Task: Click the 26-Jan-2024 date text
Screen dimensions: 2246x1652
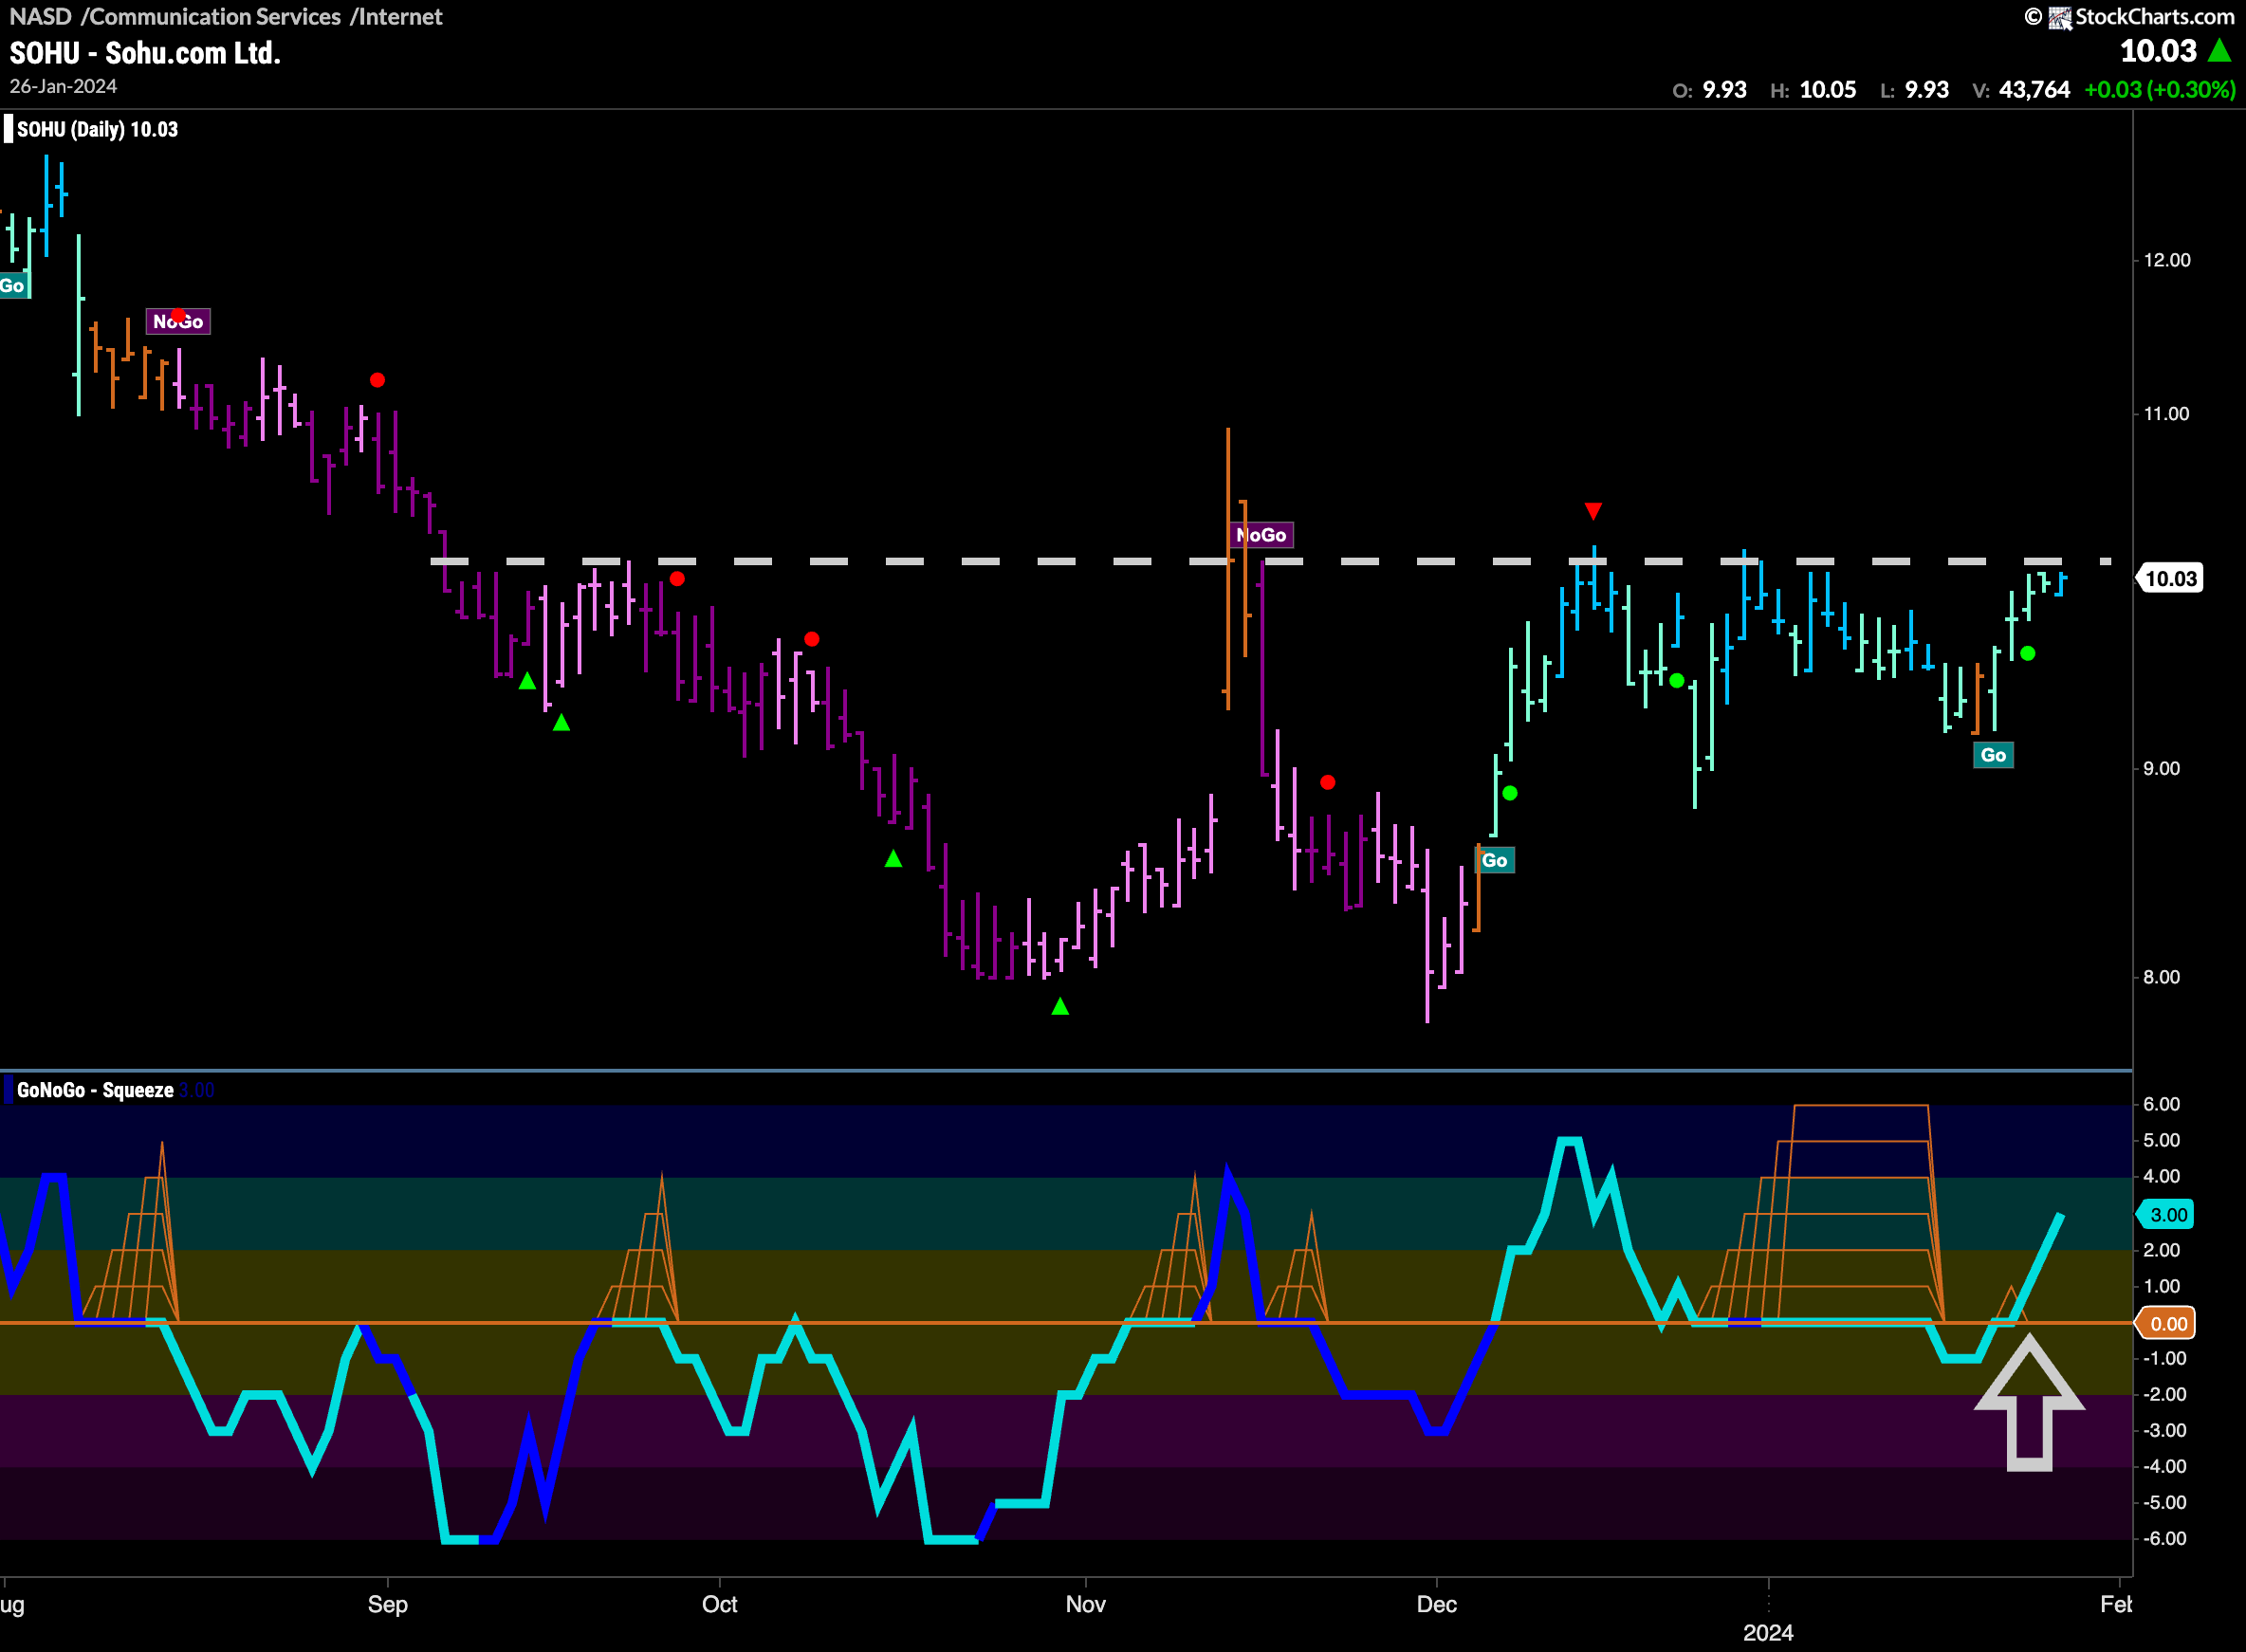Action: (63, 86)
